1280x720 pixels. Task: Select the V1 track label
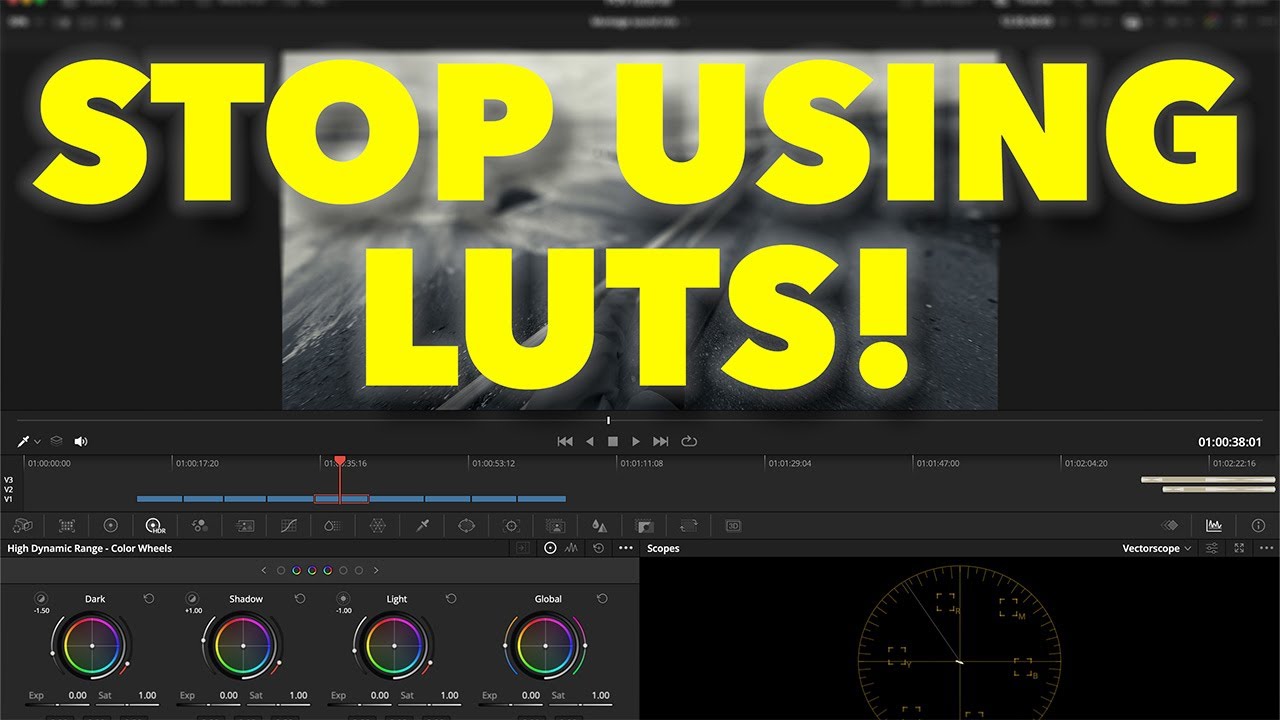[x=8, y=499]
